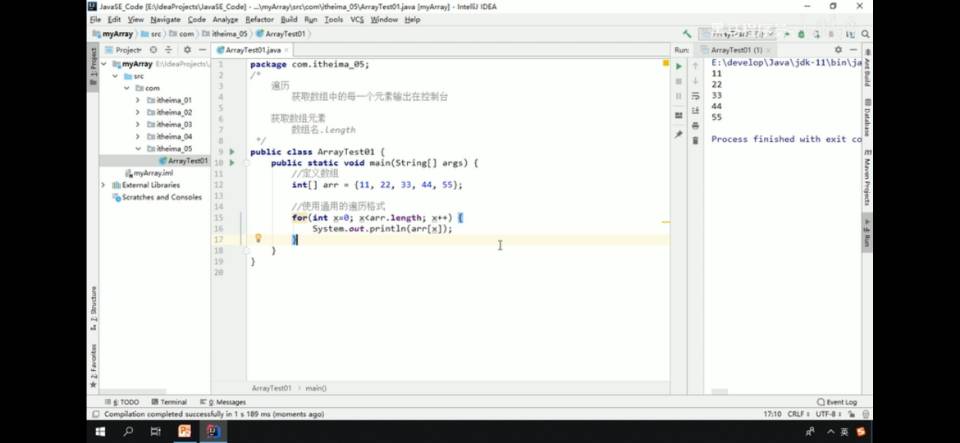Collapse the itheima_05 package
The height and width of the screenshot is (443, 960).
138,149
